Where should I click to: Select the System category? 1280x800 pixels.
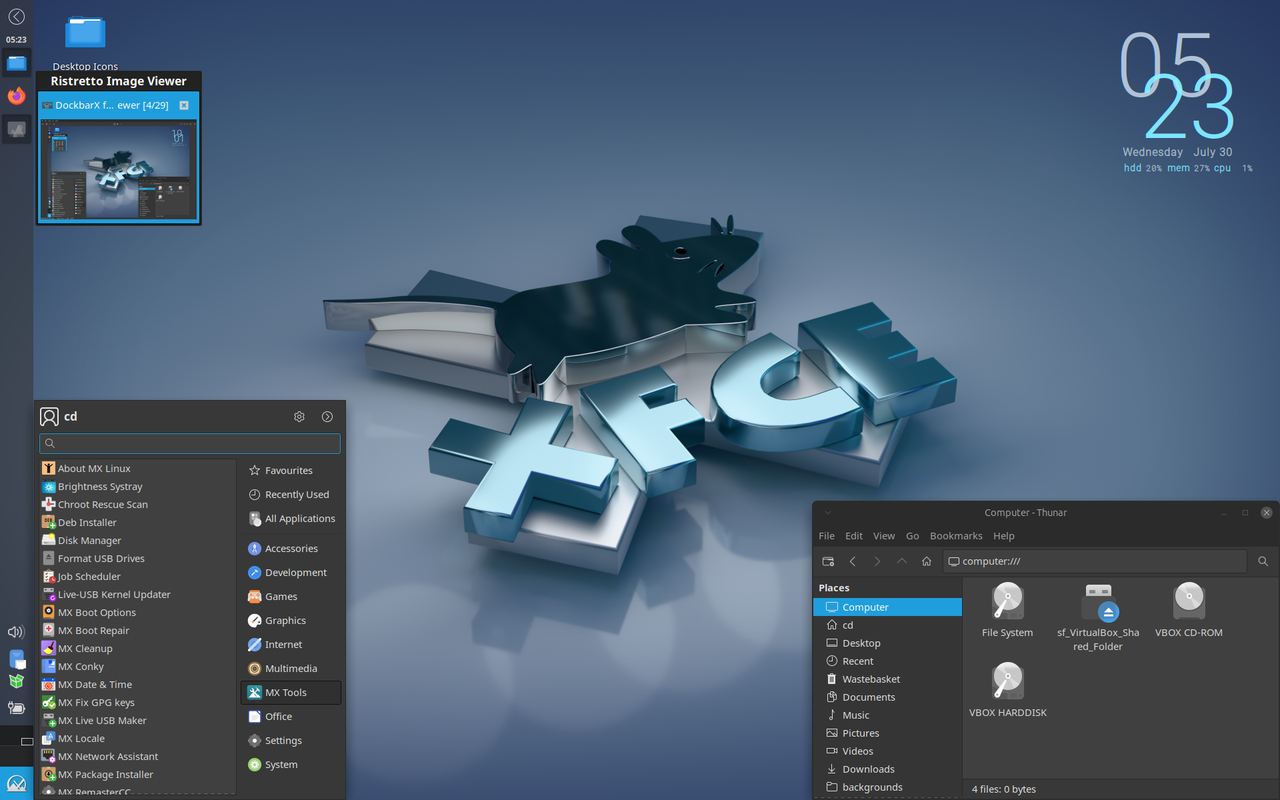coord(291,764)
